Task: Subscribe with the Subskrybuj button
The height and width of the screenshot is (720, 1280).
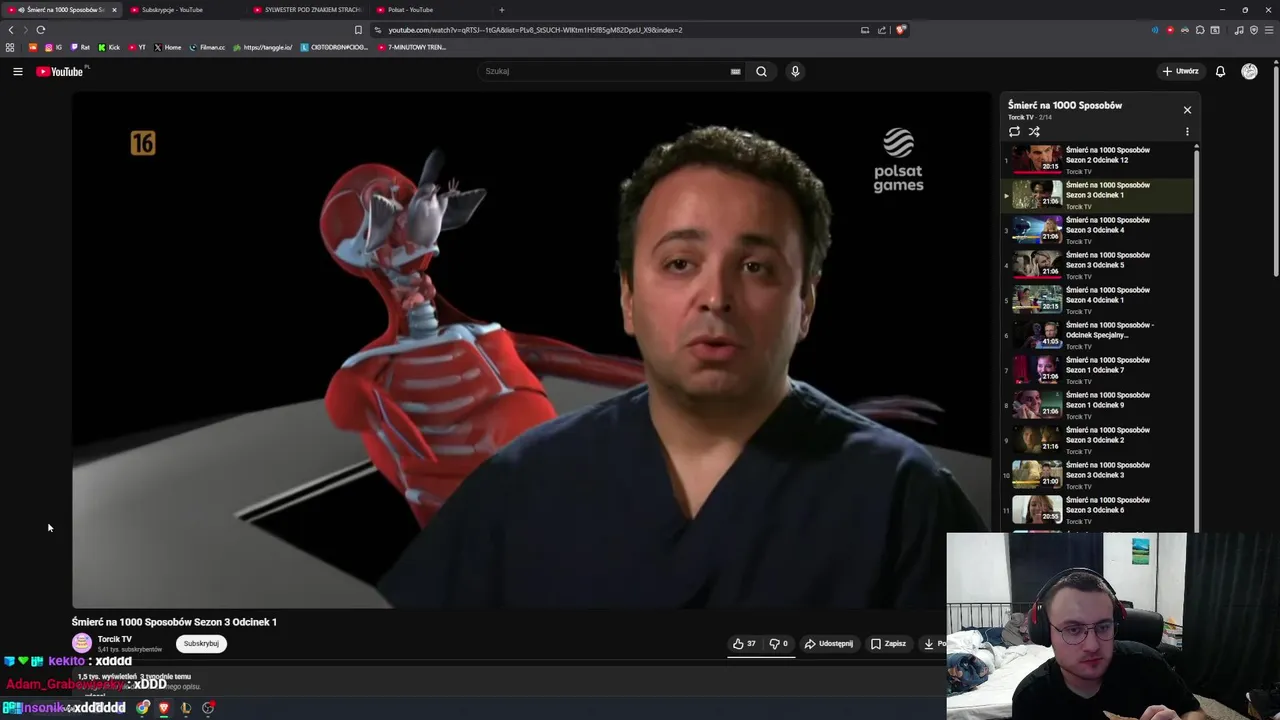Action: (x=201, y=643)
